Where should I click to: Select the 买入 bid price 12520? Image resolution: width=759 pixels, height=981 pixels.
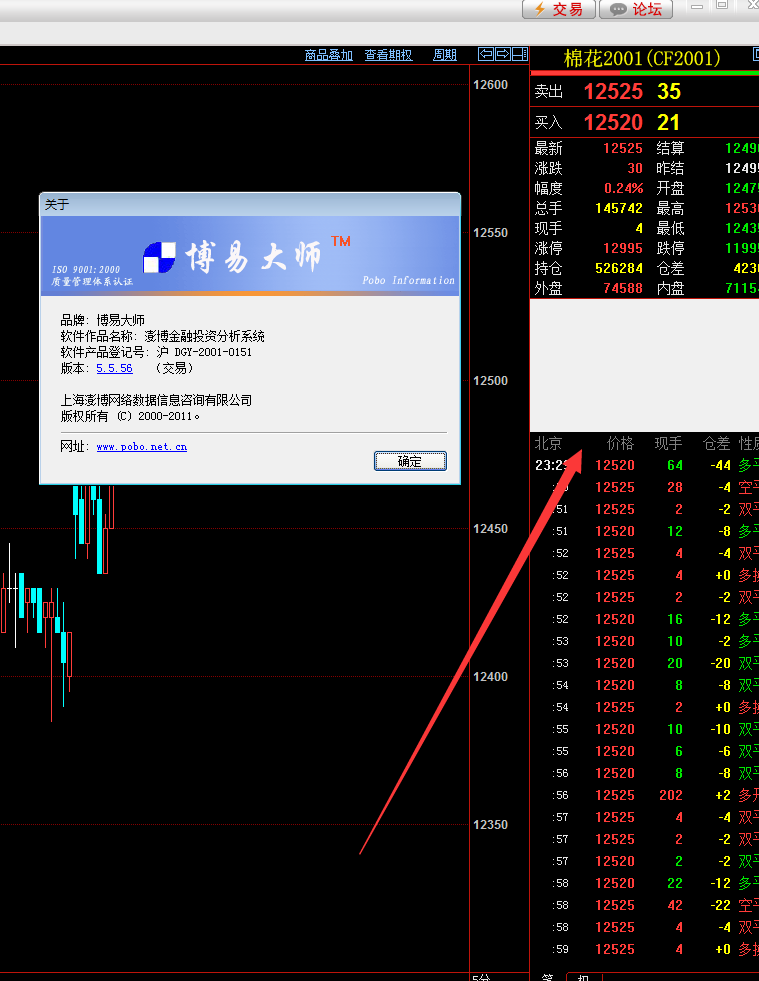click(x=613, y=123)
